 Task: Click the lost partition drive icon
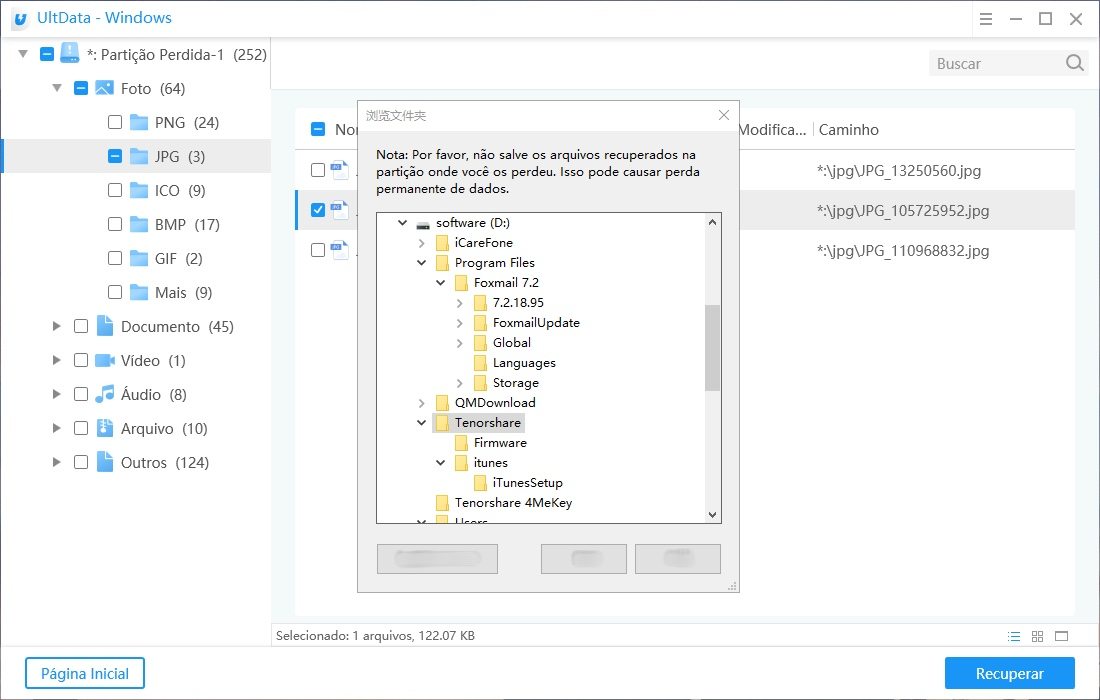coord(69,53)
